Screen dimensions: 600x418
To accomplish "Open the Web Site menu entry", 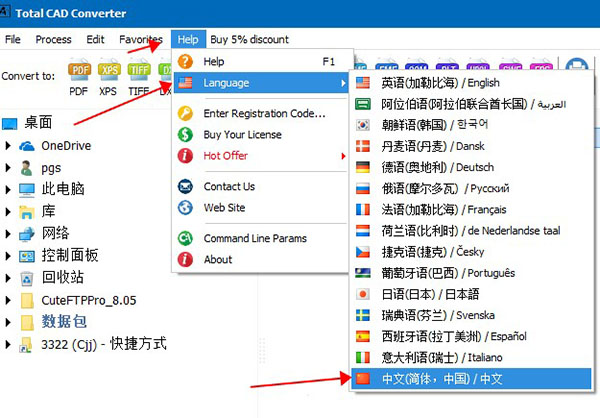I will click(224, 207).
